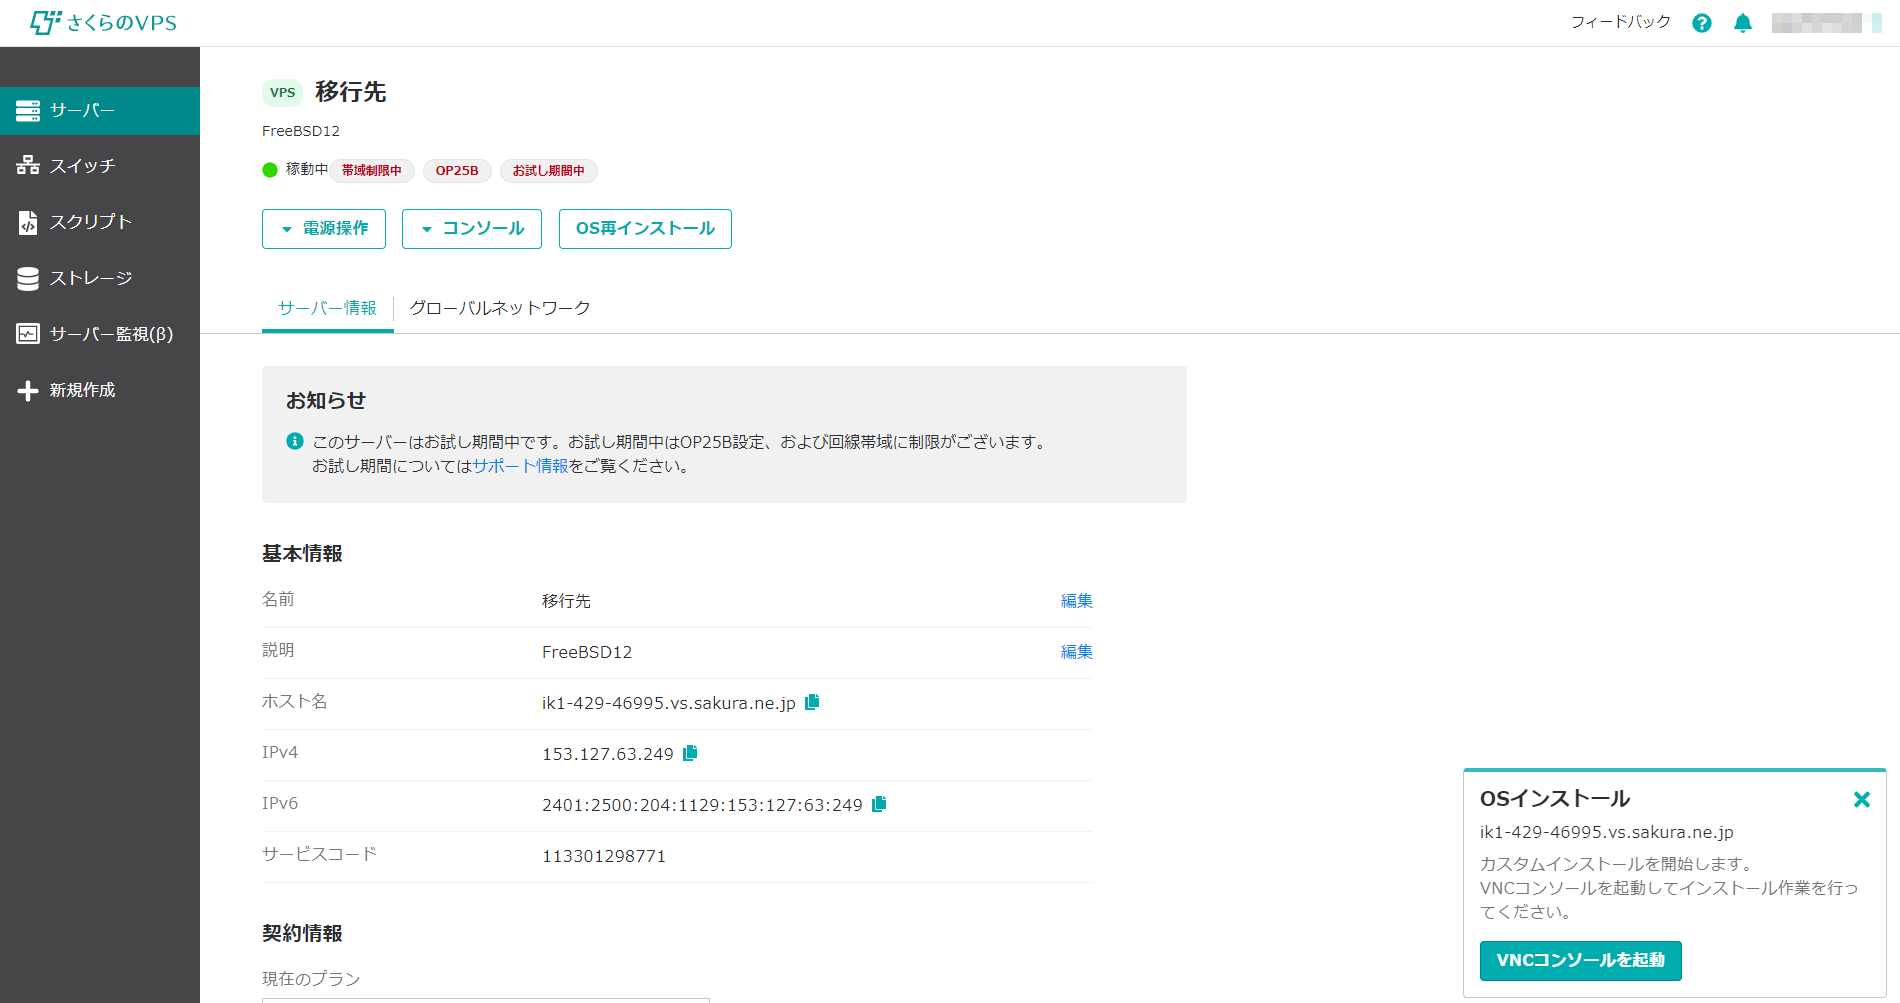Switch to the グローバルネットワーク tab
The width and height of the screenshot is (1900, 1003).
pos(500,308)
